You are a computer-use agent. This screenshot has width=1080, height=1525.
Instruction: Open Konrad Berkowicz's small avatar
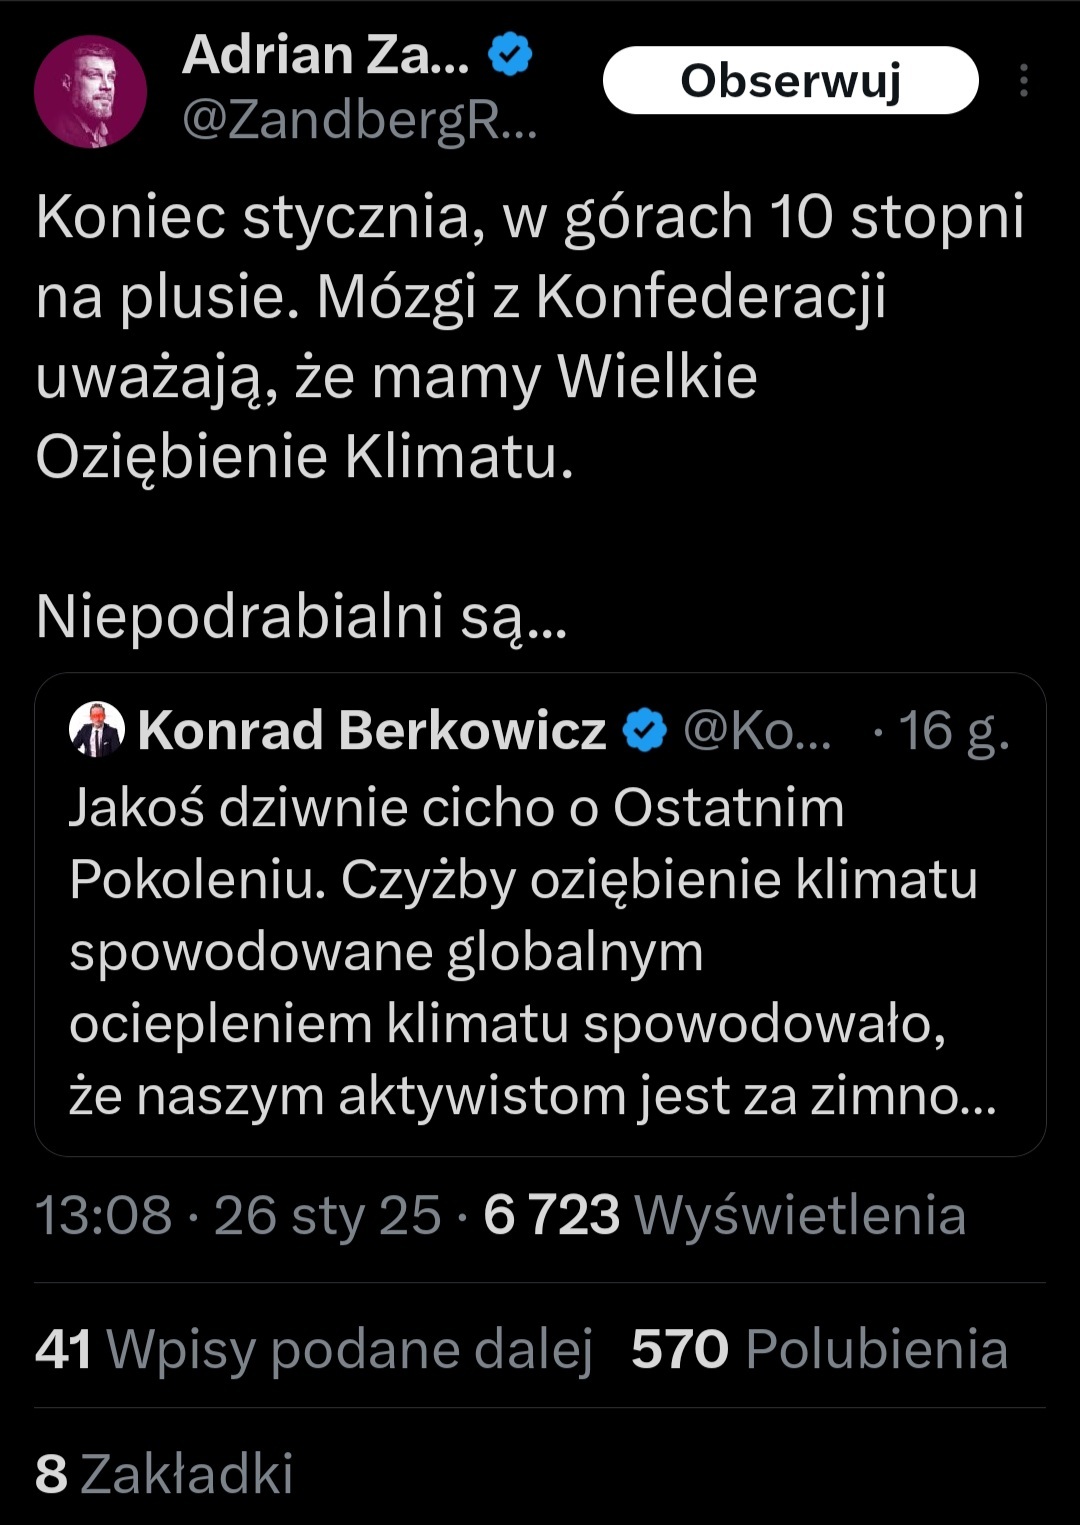pos(97,729)
